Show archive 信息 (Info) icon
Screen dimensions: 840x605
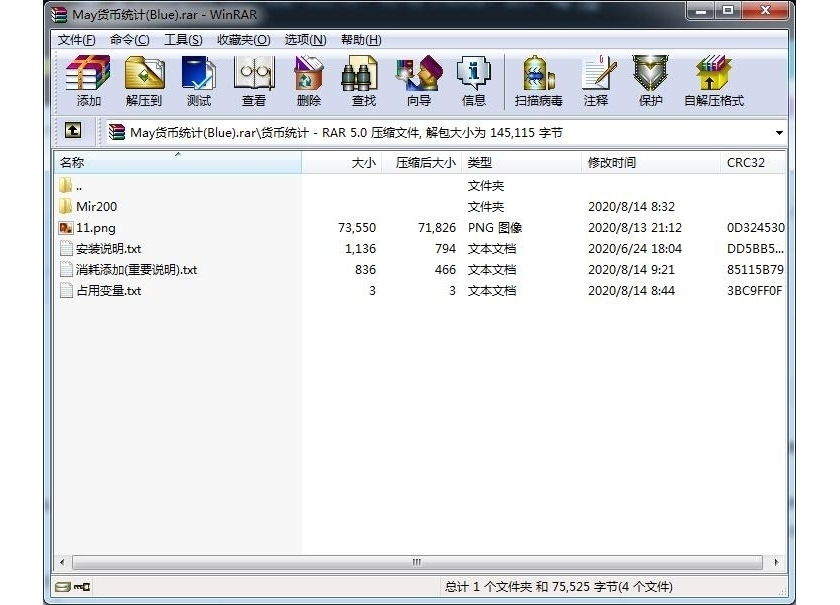click(x=473, y=80)
